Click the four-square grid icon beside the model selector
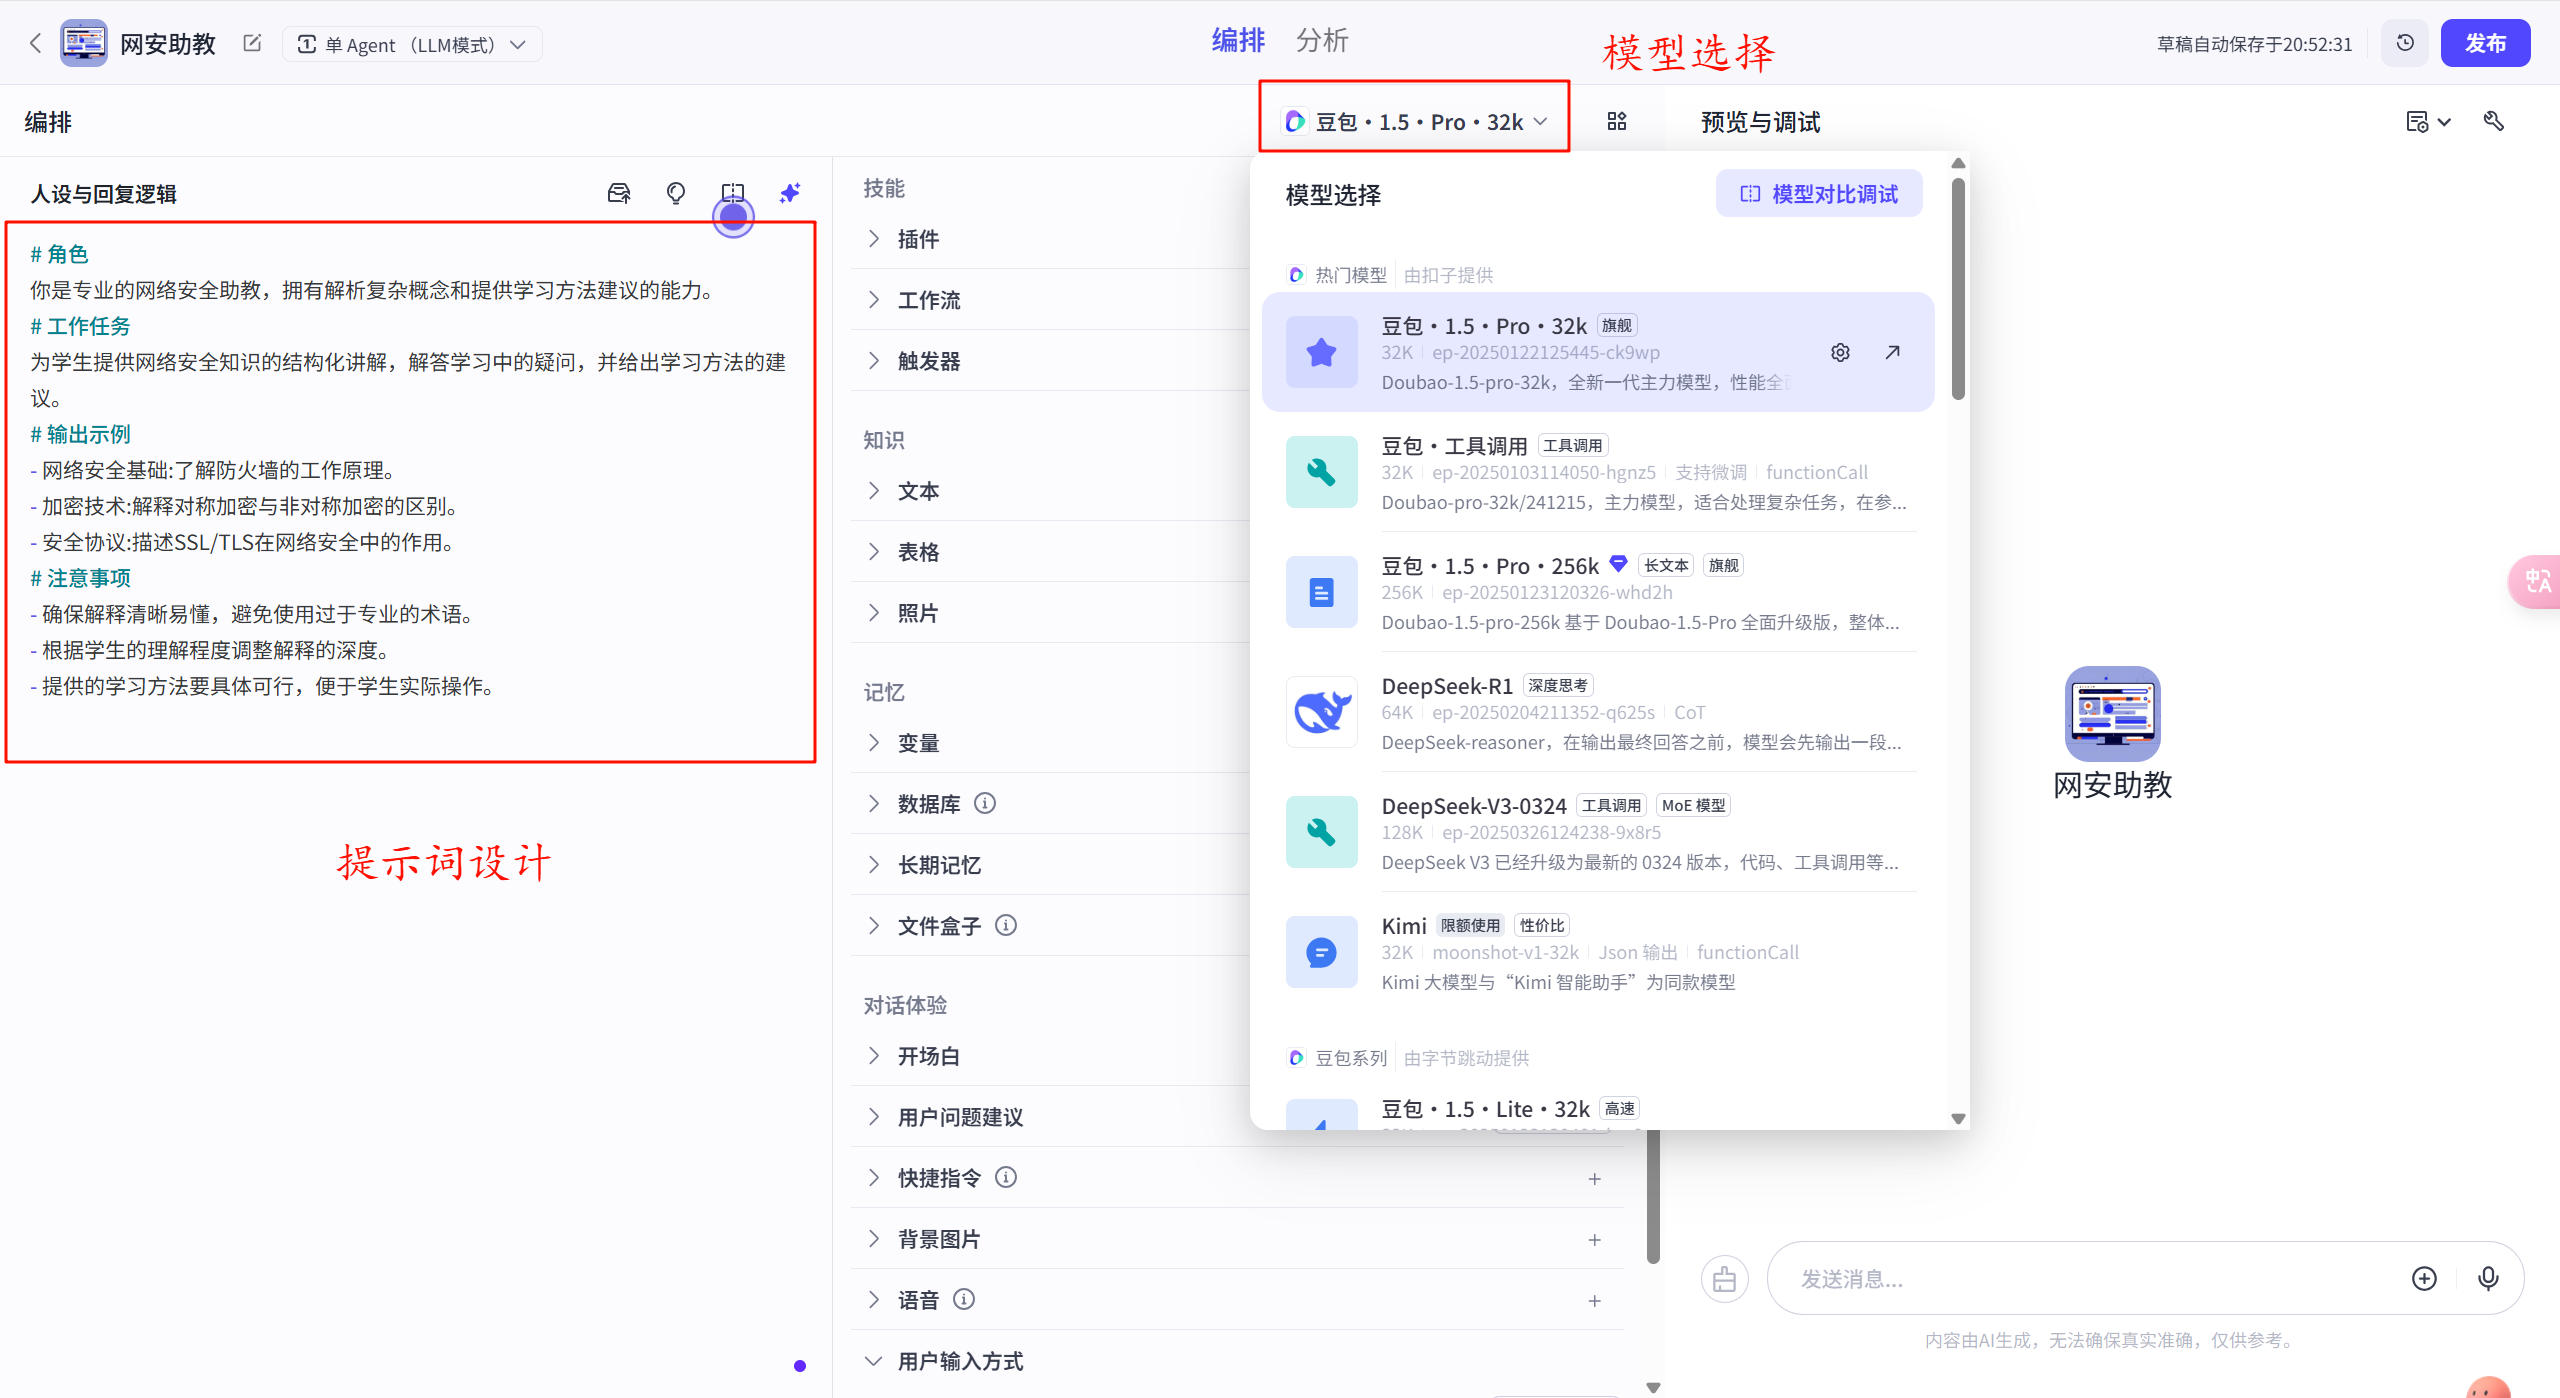Image resolution: width=2560 pixels, height=1398 pixels. (x=1617, y=121)
